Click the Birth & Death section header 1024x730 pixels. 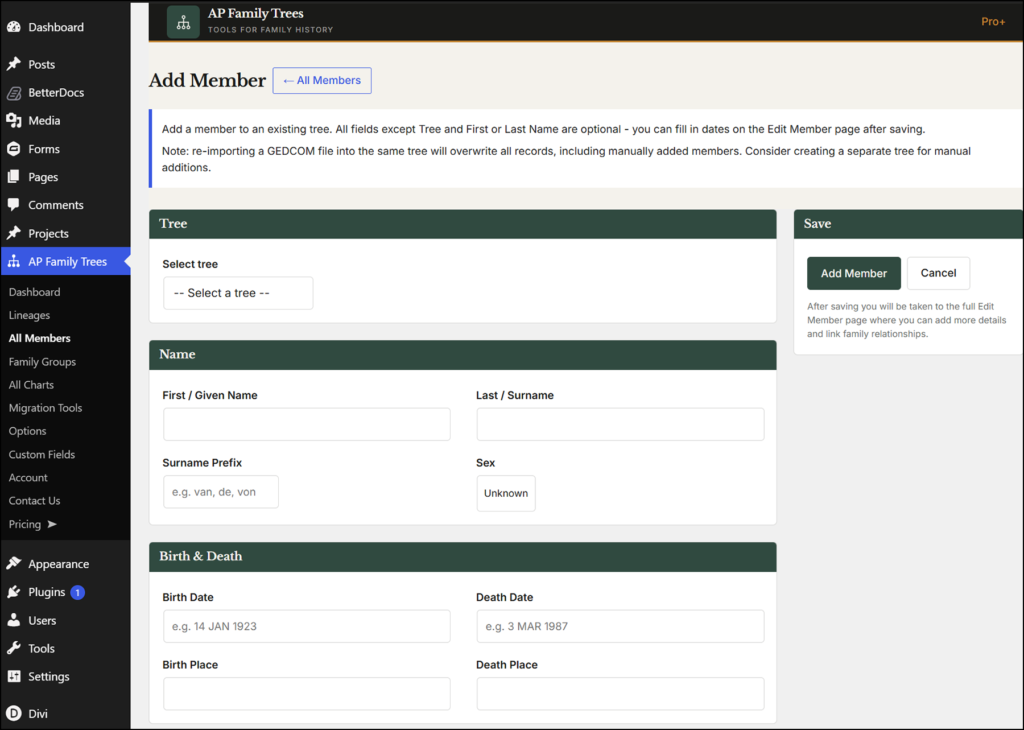tap(462, 557)
